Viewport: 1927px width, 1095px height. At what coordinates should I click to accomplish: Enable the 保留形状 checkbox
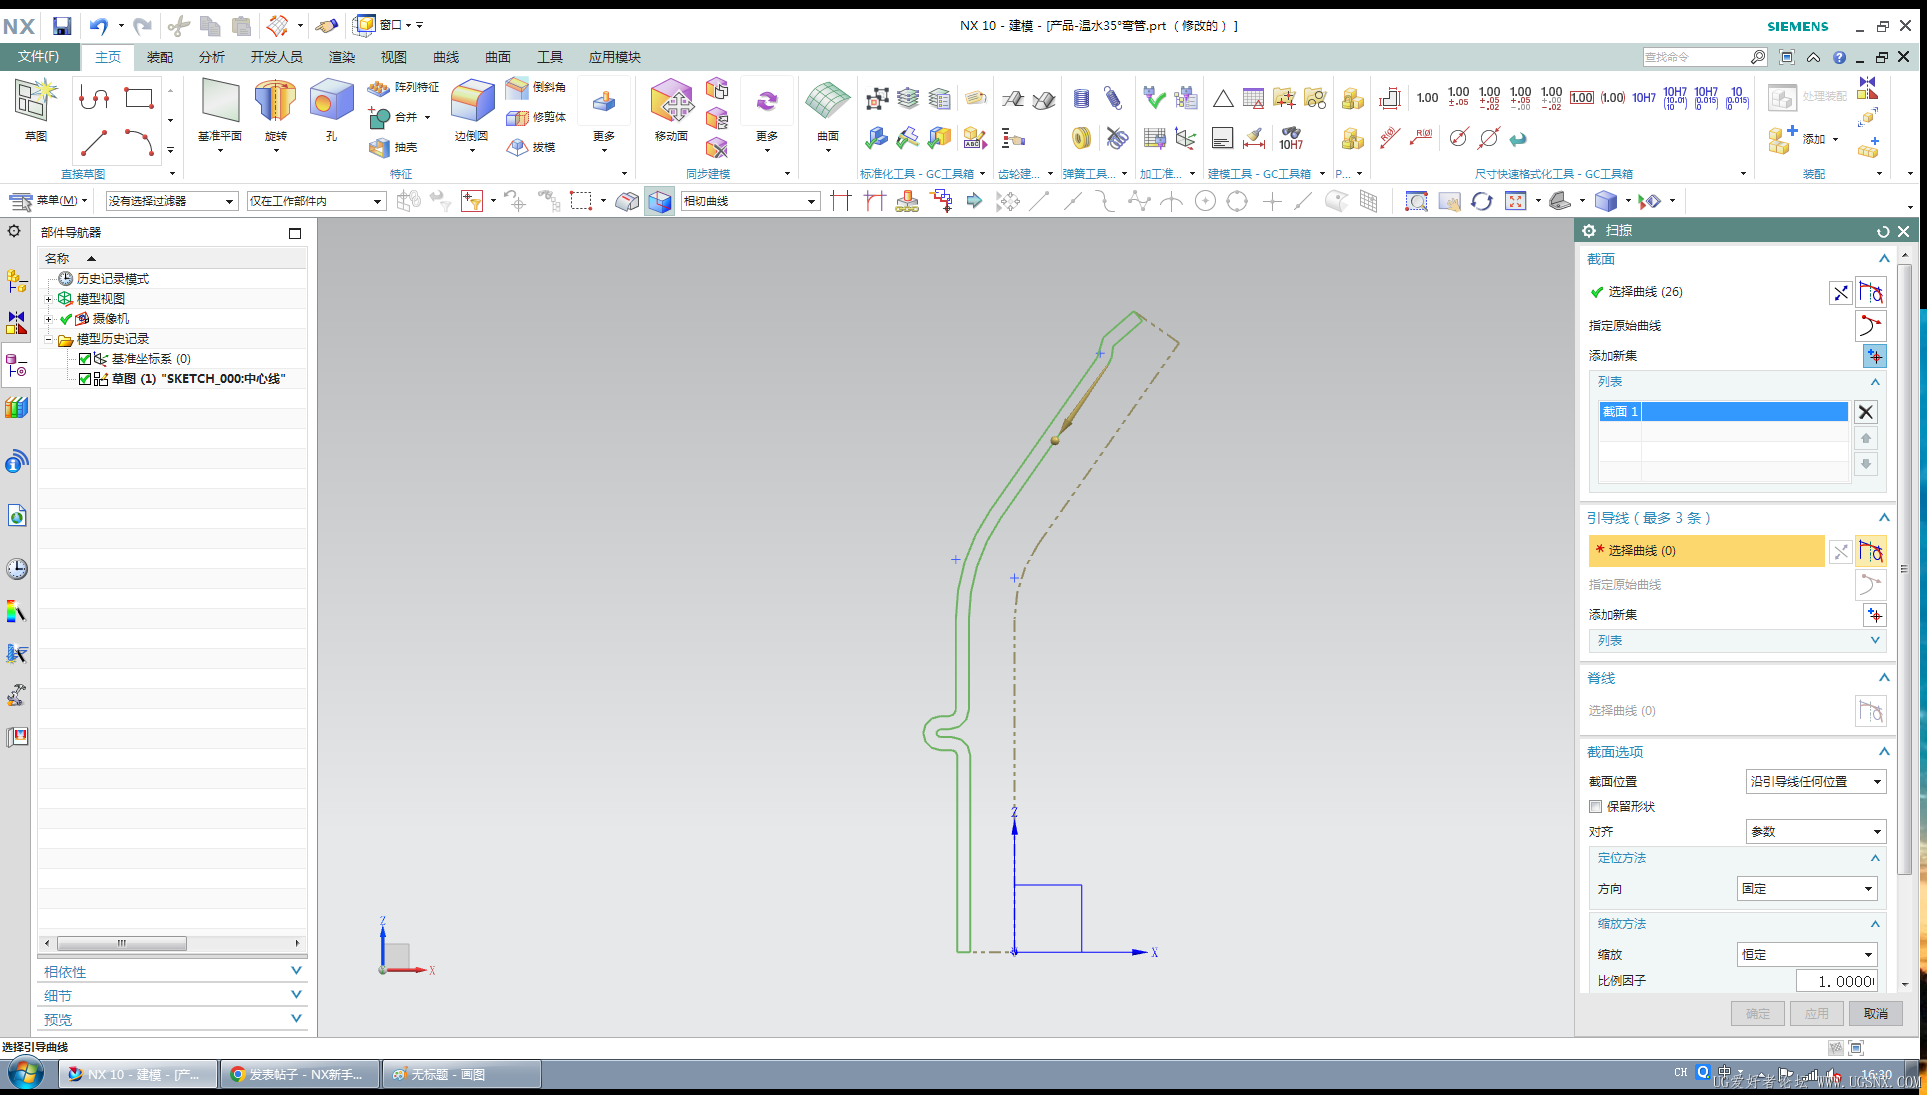(x=1596, y=807)
